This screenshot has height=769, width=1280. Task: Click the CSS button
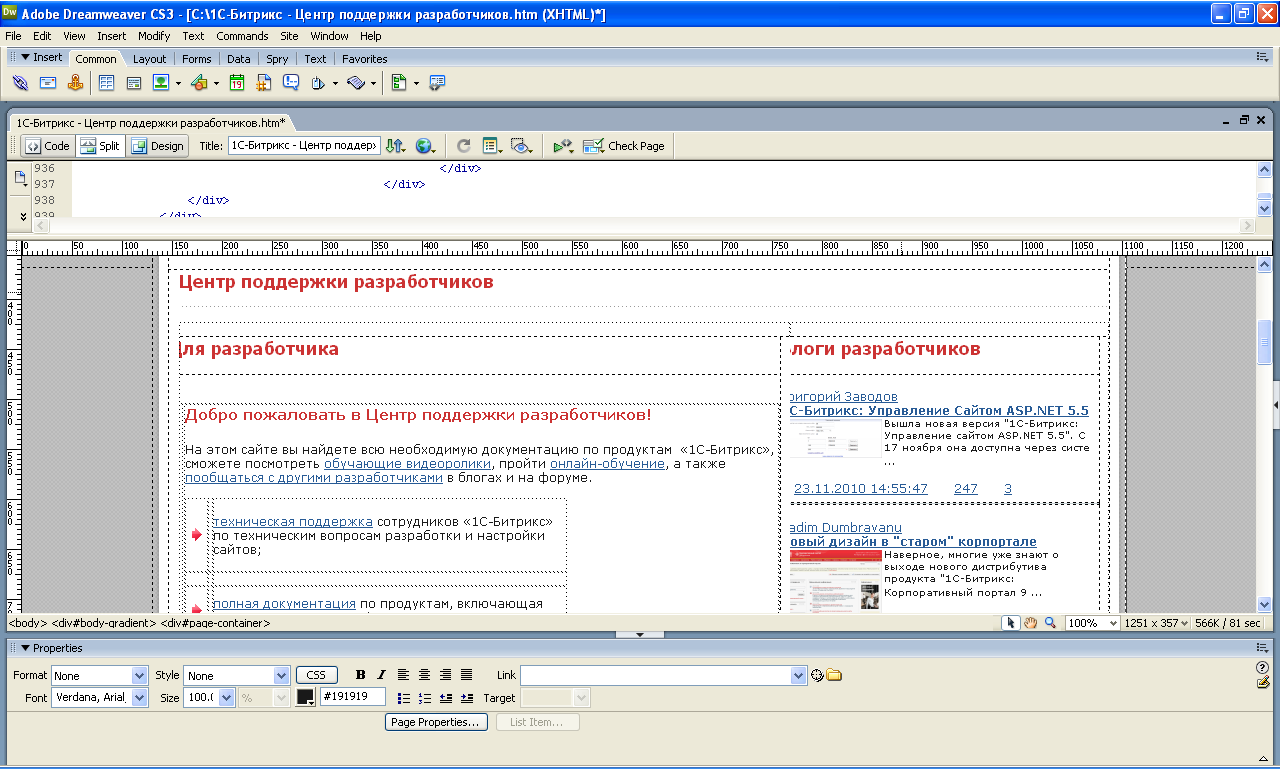tap(316, 676)
